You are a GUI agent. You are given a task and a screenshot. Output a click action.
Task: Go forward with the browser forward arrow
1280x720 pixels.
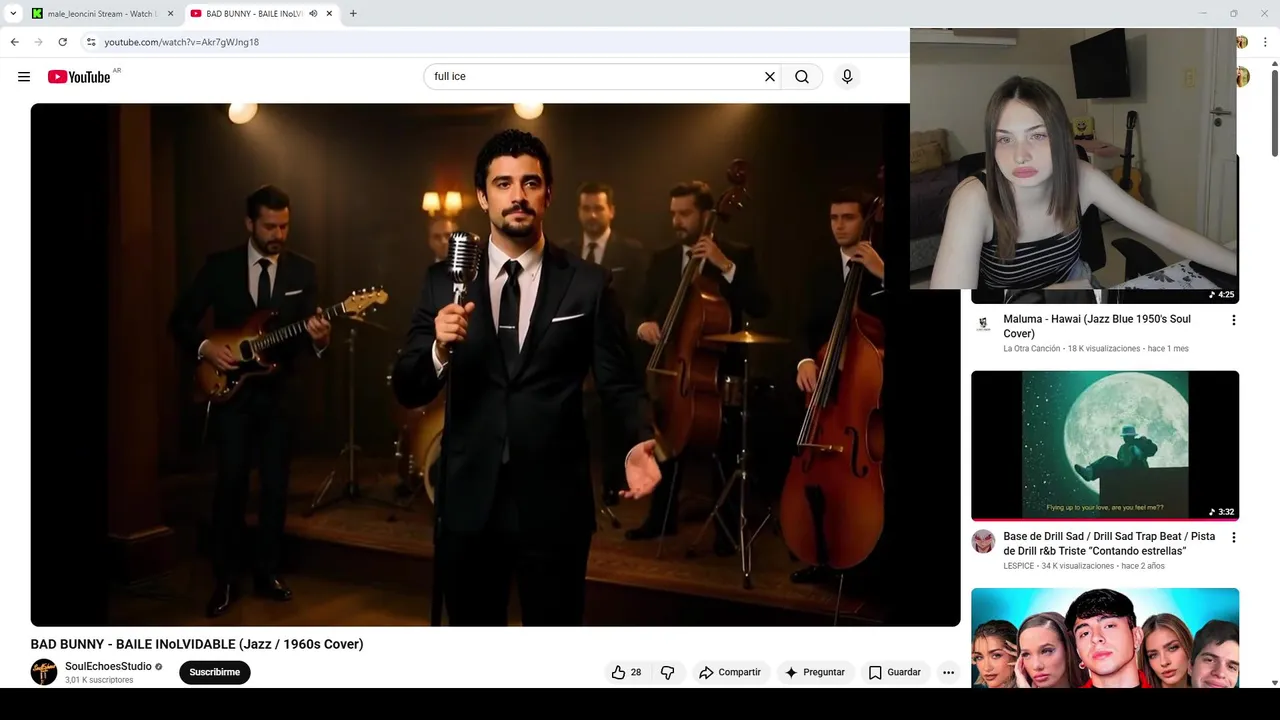point(38,42)
